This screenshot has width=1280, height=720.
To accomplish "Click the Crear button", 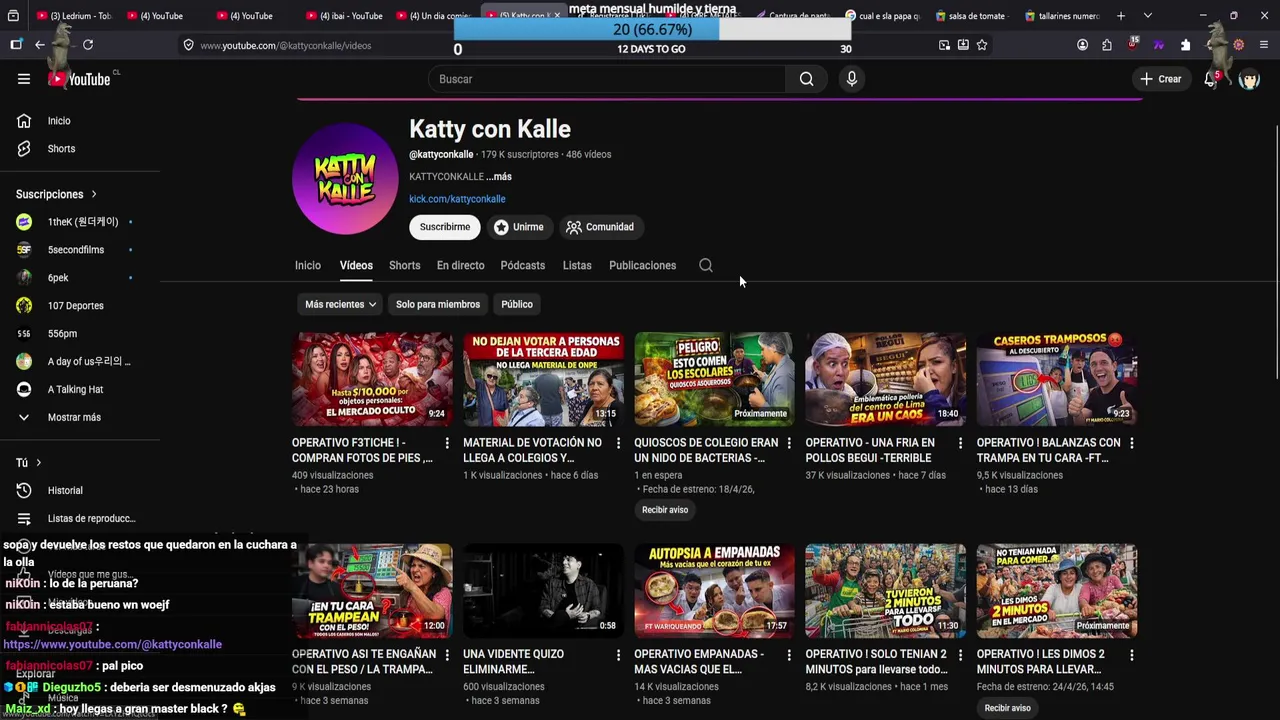I will click(x=1161, y=79).
